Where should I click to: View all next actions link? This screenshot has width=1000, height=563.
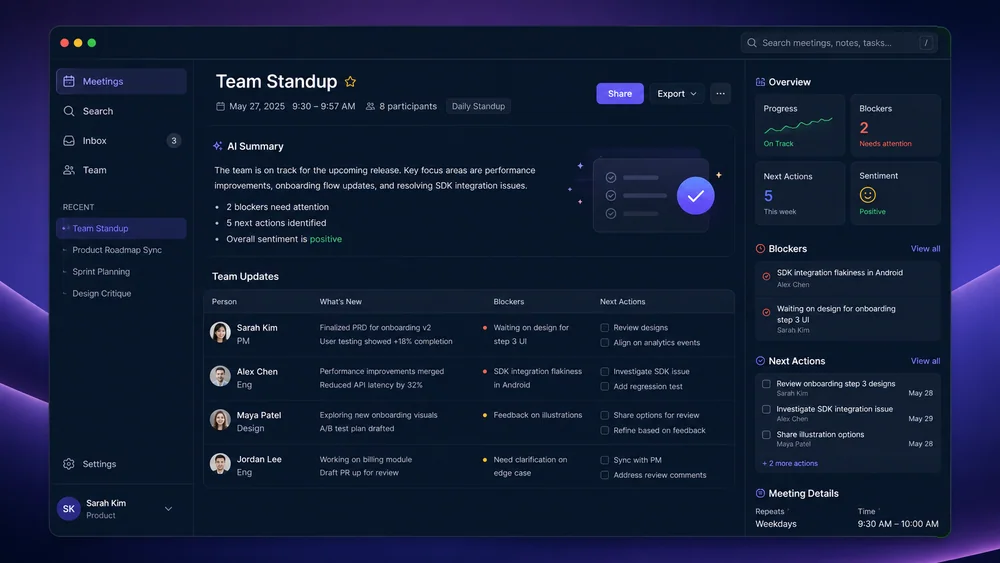[x=925, y=361]
